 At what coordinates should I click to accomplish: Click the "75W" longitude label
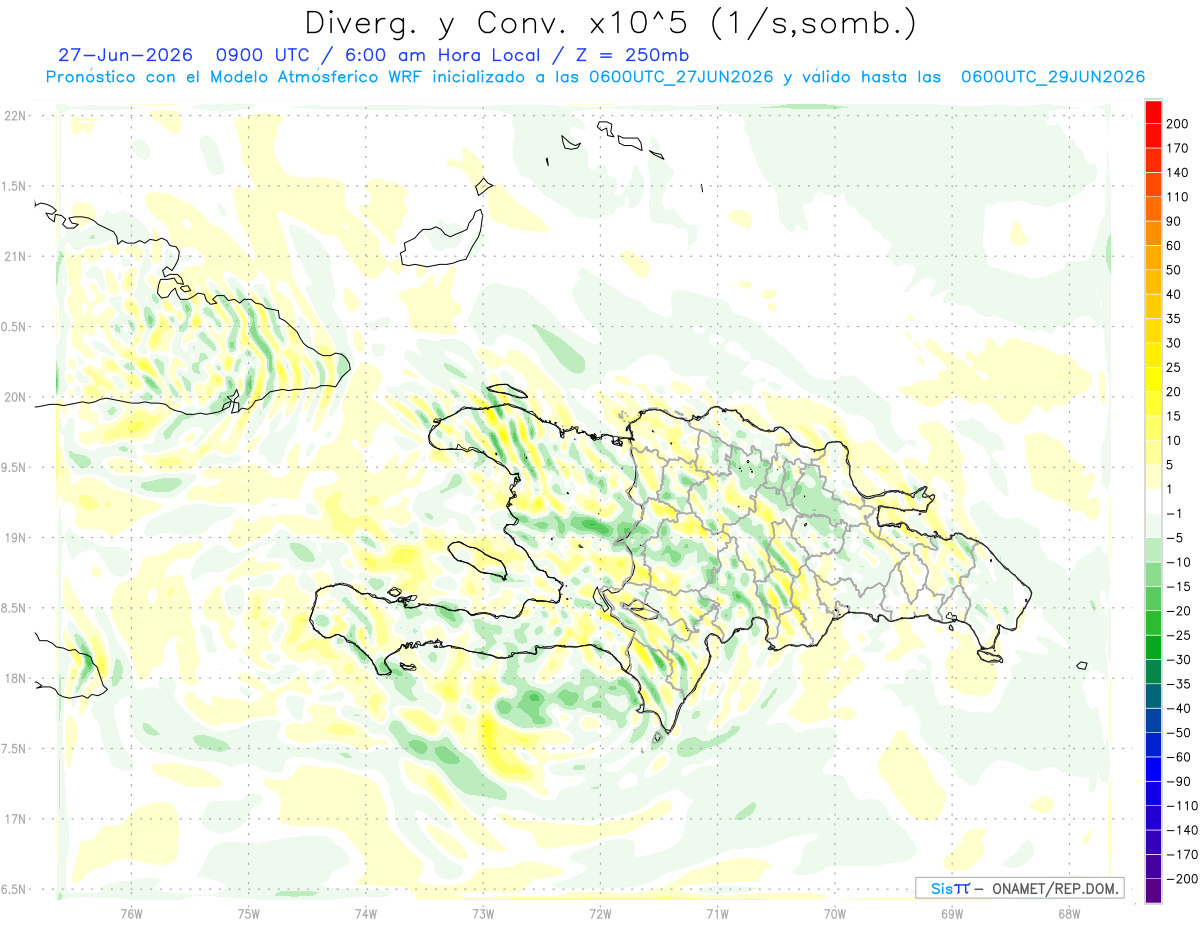pos(249,914)
